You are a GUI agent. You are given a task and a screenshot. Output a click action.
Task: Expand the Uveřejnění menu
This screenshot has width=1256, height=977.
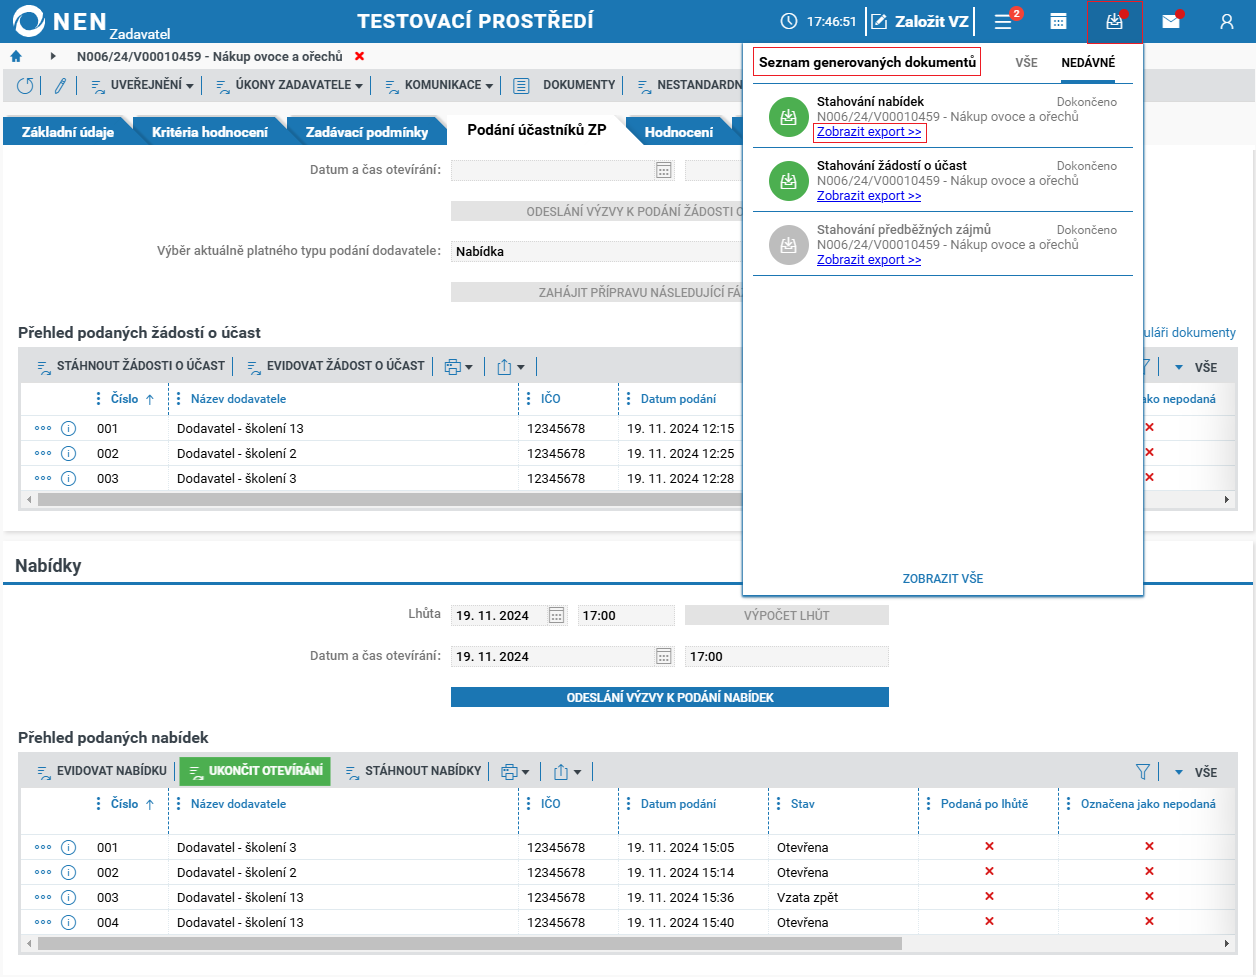pos(142,86)
